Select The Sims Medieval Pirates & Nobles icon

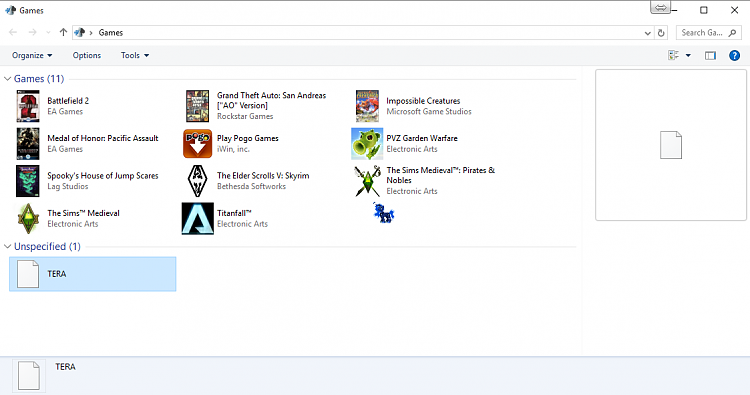[367, 181]
